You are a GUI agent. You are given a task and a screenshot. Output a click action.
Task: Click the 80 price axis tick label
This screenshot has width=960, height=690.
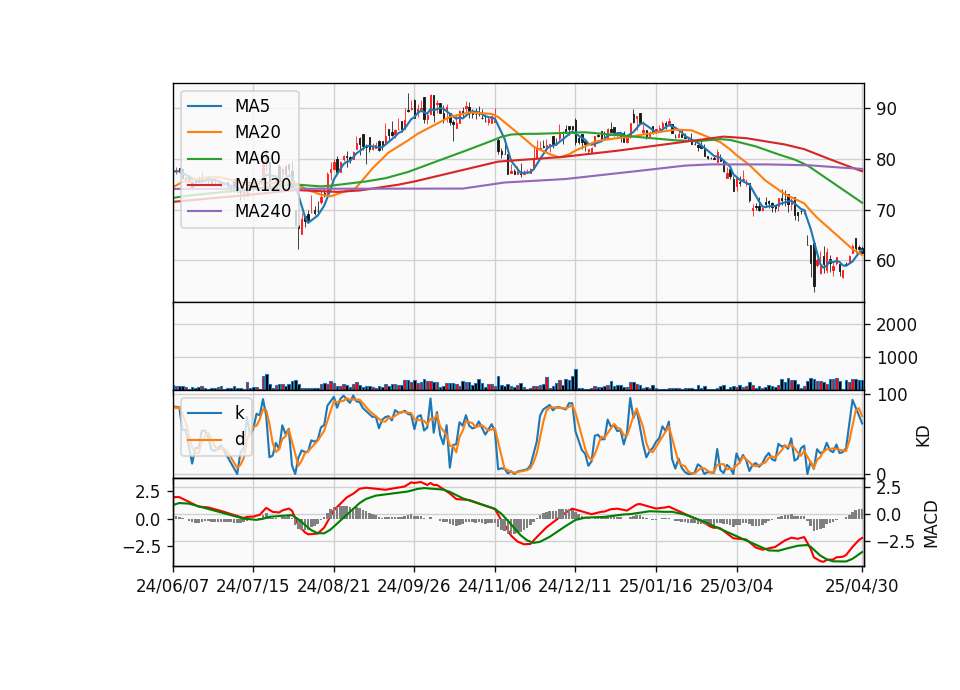[x=887, y=160]
